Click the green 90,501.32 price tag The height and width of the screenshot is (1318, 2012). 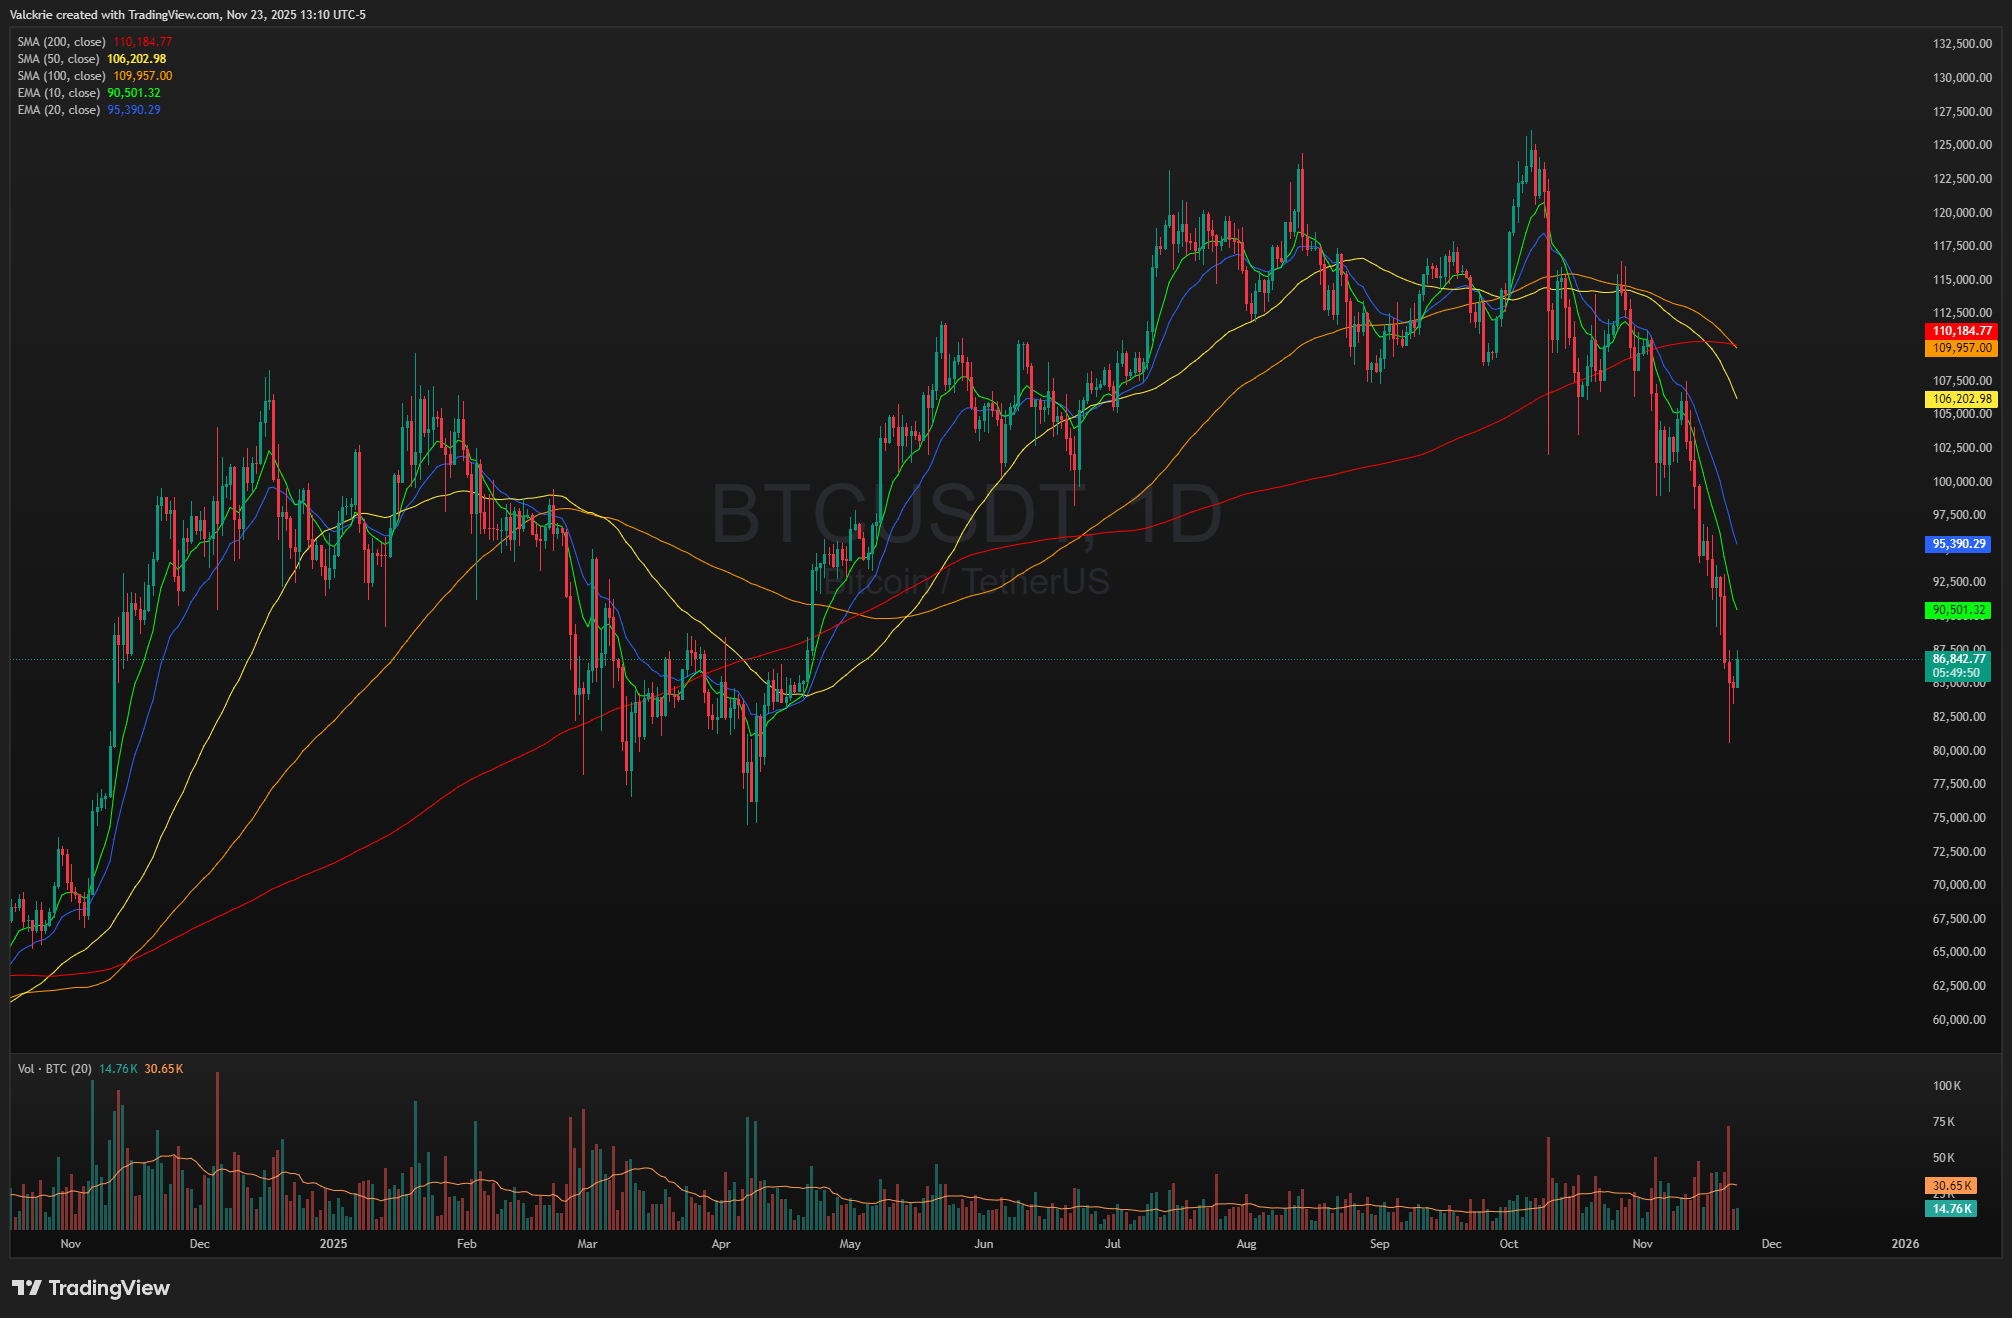(1958, 610)
